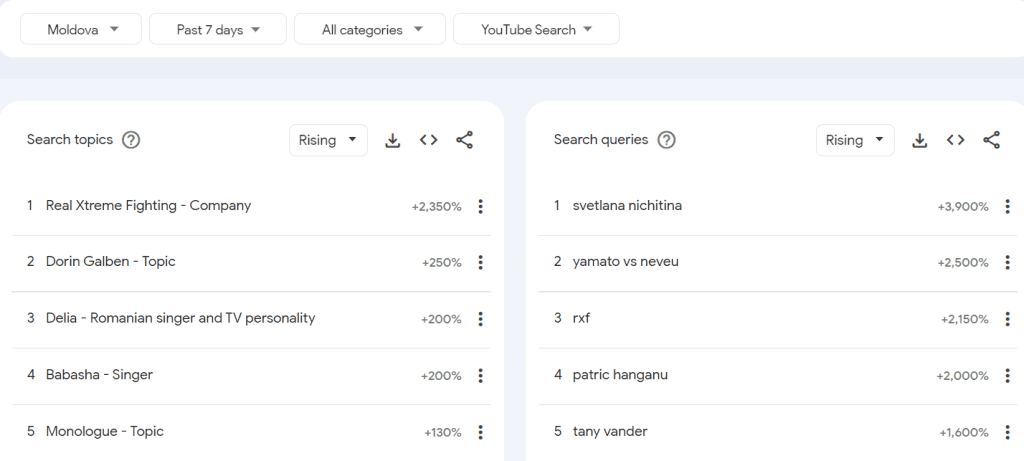Viewport: 1024px width, 461px height.
Task: Open Monologue - Topic entry
Action: point(104,431)
